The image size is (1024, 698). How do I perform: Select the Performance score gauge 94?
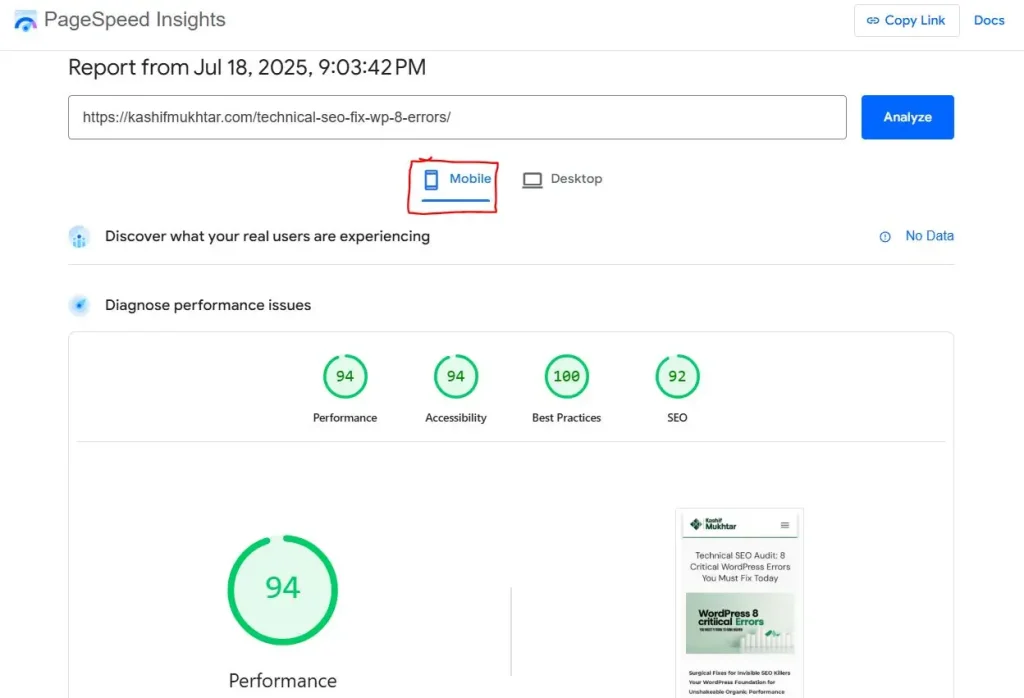[x=345, y=376]
